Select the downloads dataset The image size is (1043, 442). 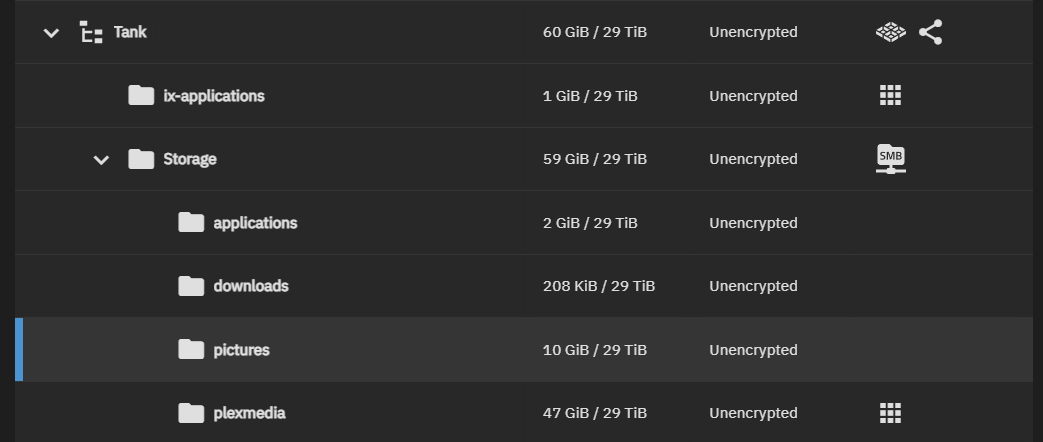click(x=251, y=286)
